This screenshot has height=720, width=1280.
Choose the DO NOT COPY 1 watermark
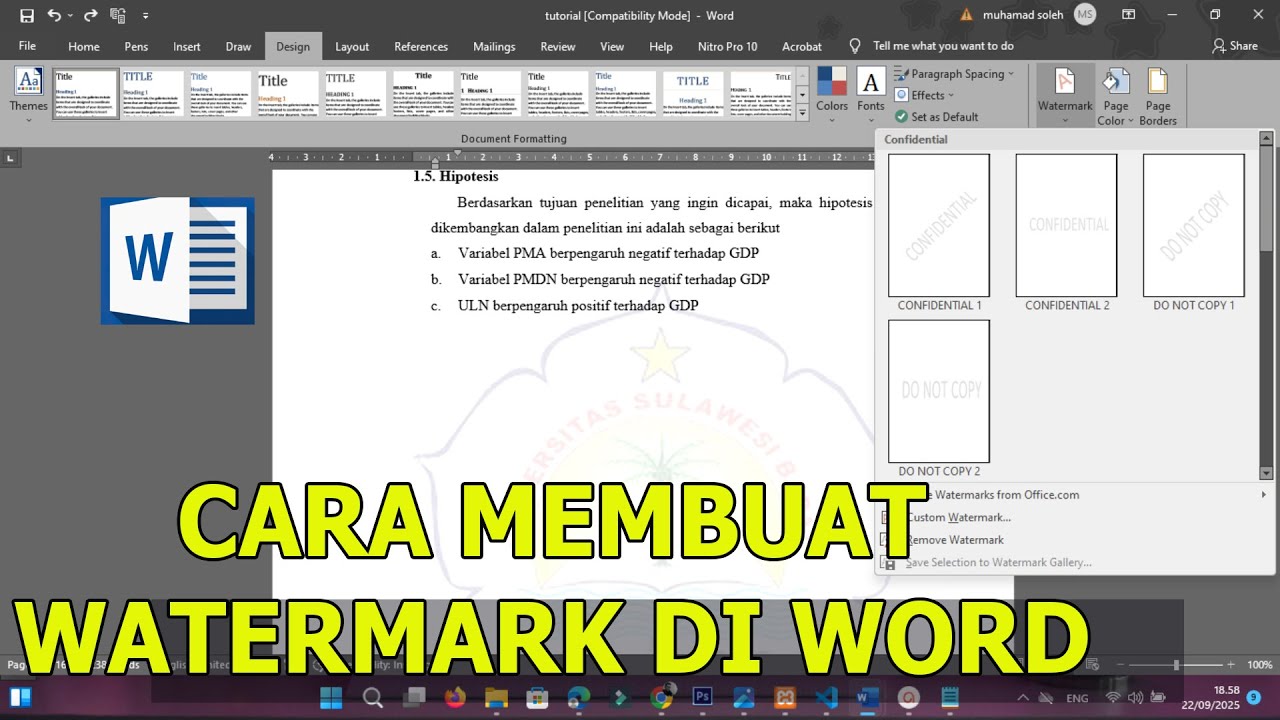[x=1194, y=233]
